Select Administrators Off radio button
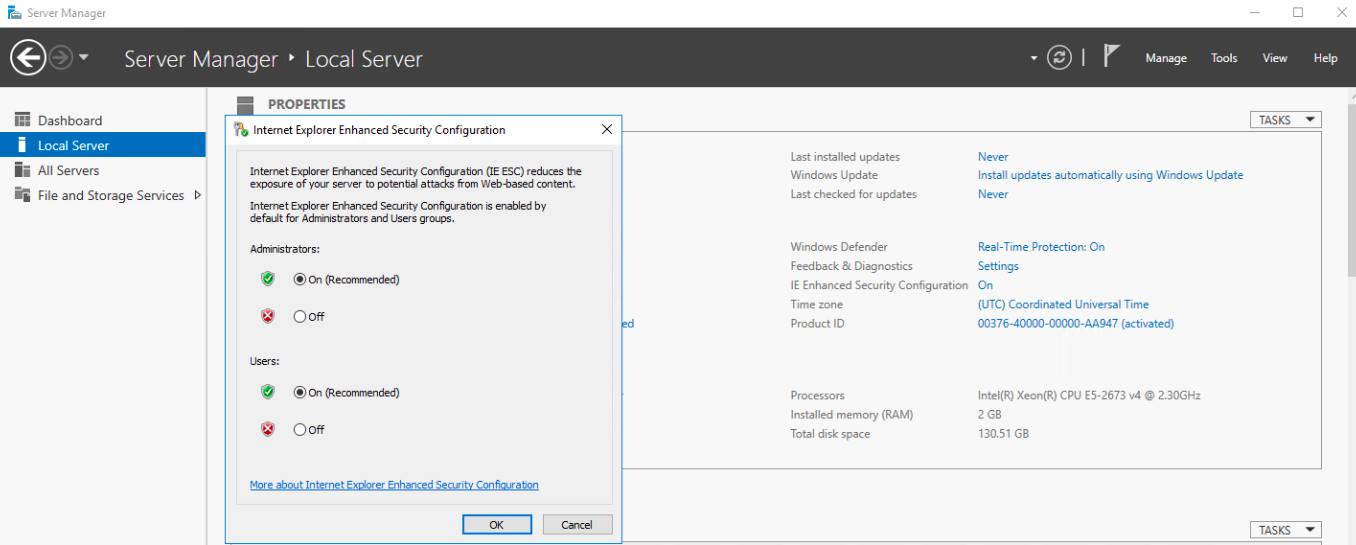Viewport: 1356px width, 545px height. tap(300, 317)
